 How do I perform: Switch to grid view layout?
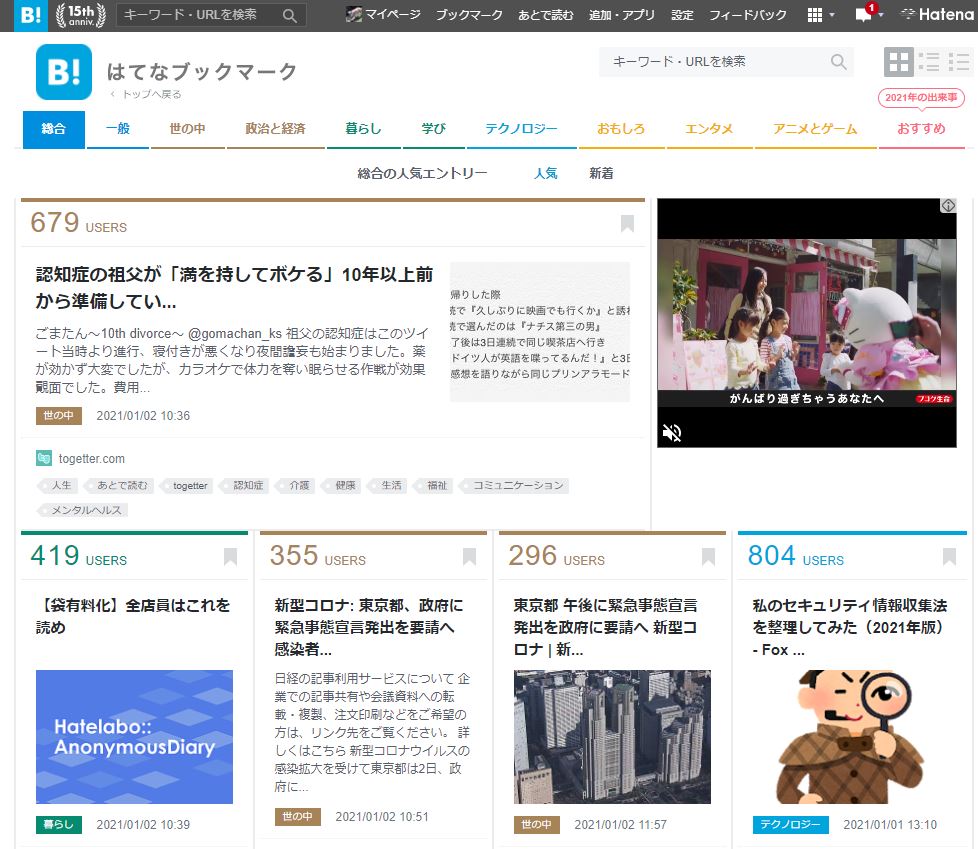click(899, 62)
